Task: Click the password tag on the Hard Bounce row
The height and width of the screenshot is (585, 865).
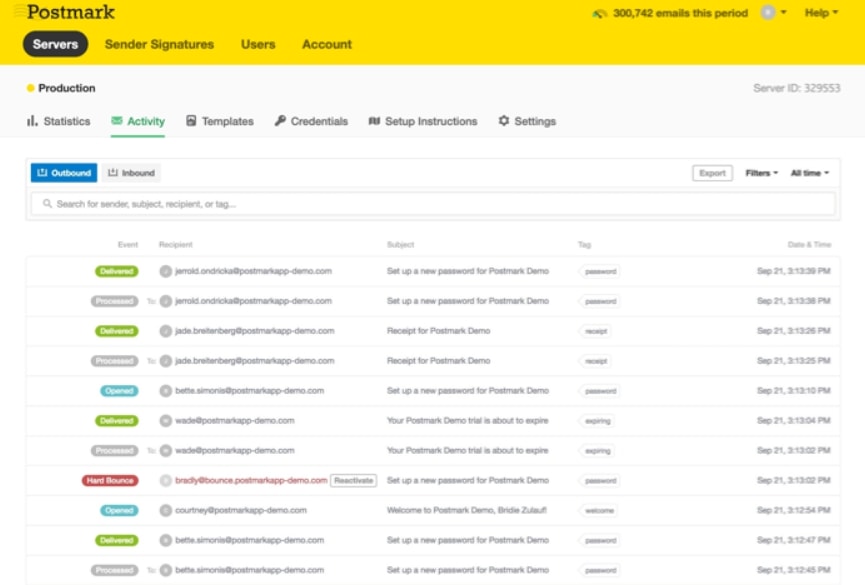Action: coord(600,481)
